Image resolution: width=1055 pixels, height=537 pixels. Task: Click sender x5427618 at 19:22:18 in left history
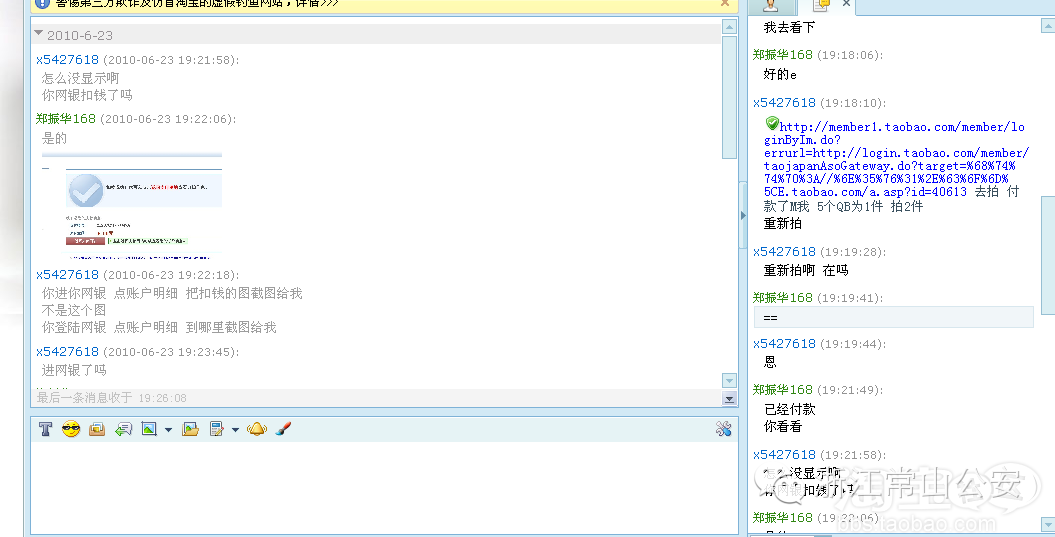[67, 275]
